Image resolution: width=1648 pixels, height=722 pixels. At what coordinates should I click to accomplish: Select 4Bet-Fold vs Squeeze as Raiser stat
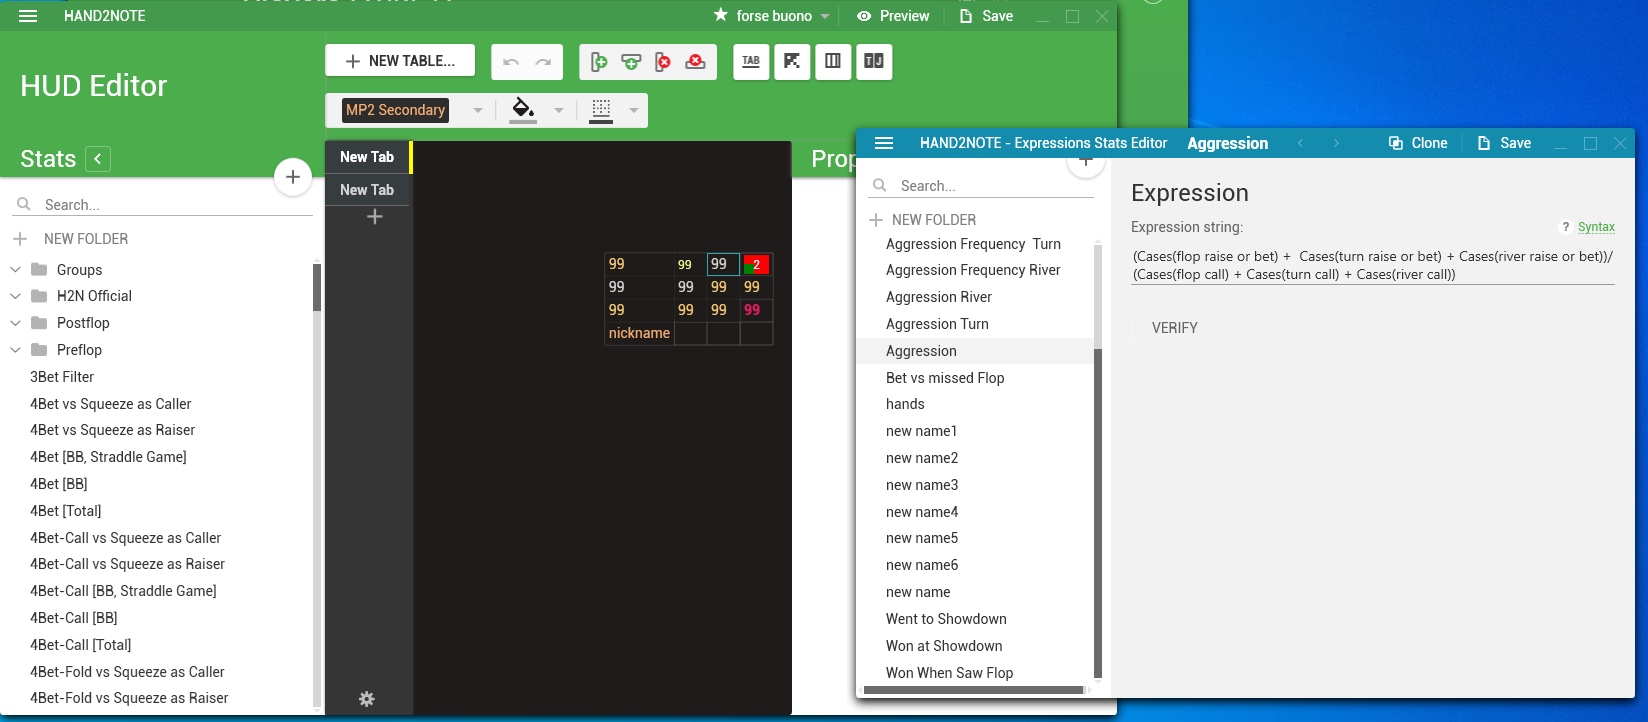[129, 698]
